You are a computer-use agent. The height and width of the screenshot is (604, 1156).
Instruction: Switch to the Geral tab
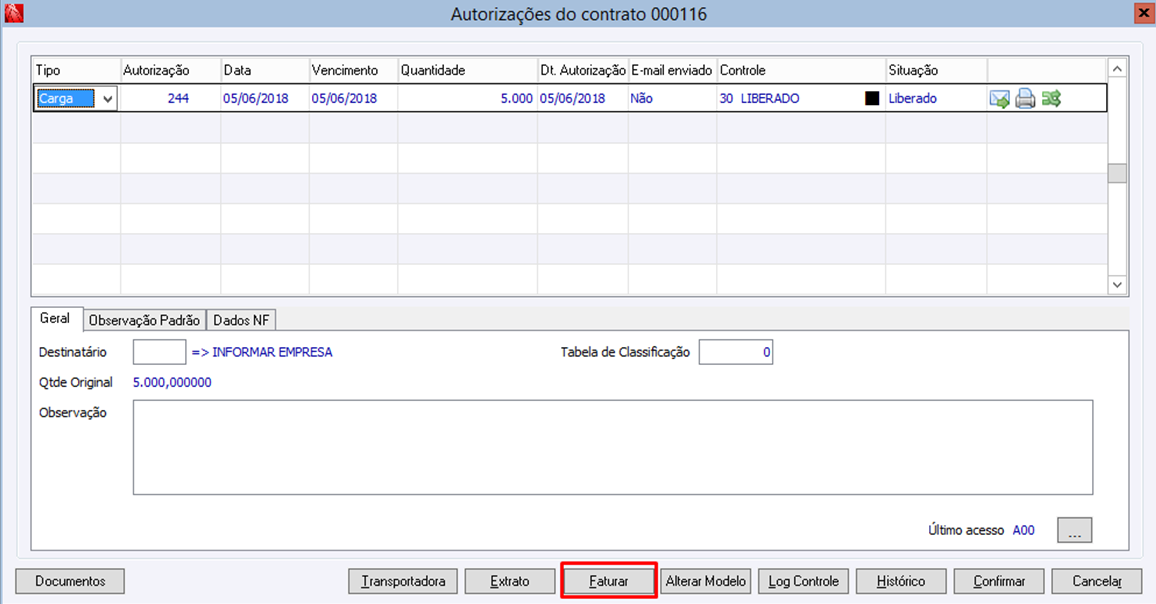click(x=55, y=319)
